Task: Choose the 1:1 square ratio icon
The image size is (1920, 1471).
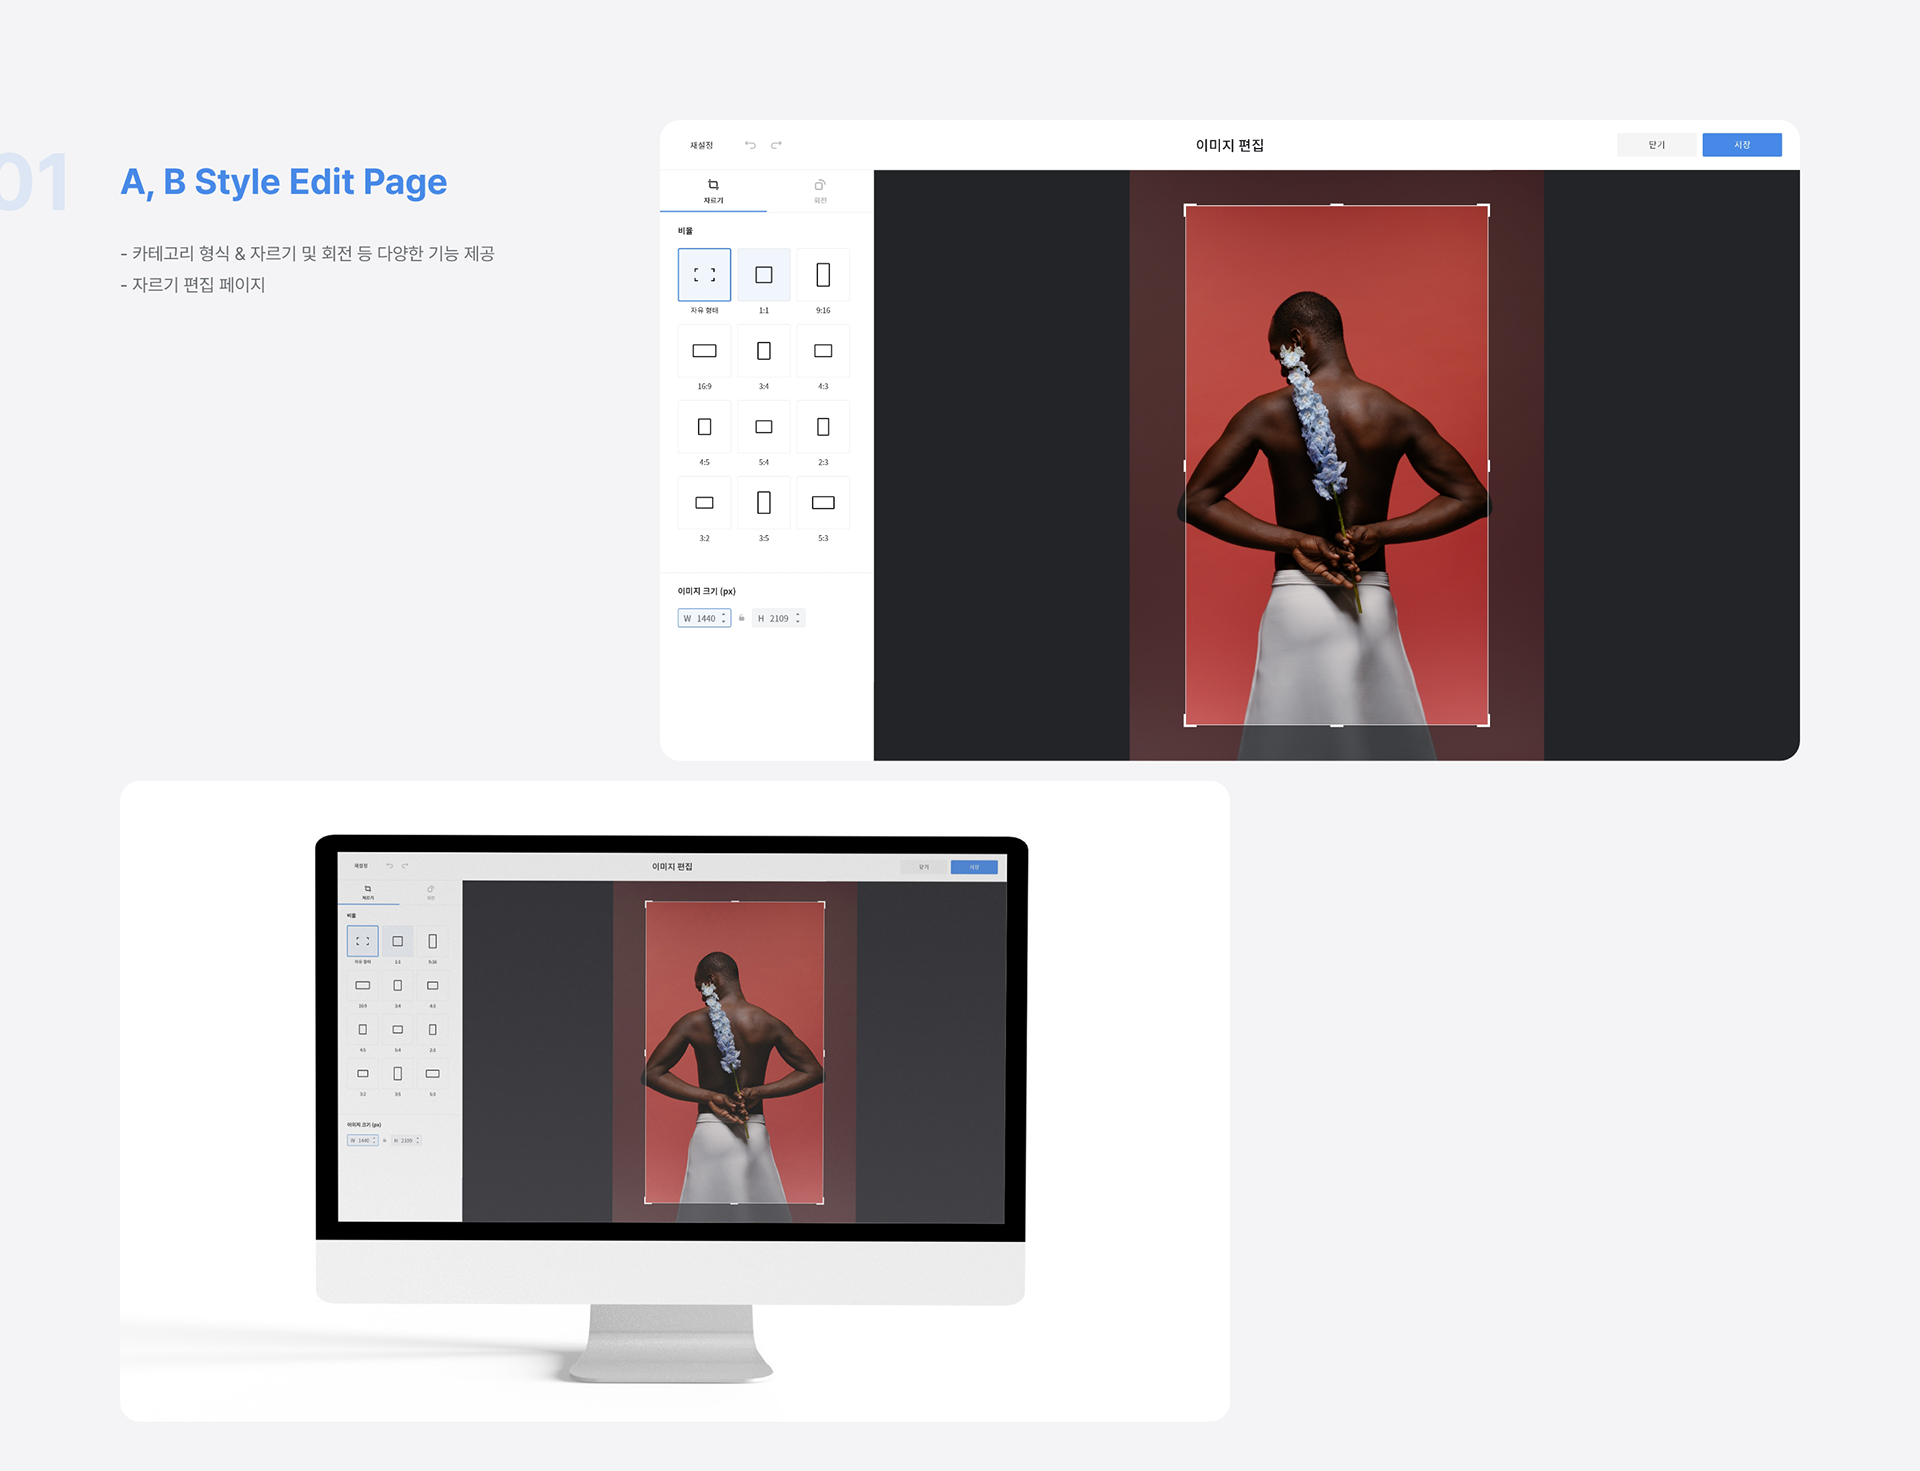Action: [764, 275]
